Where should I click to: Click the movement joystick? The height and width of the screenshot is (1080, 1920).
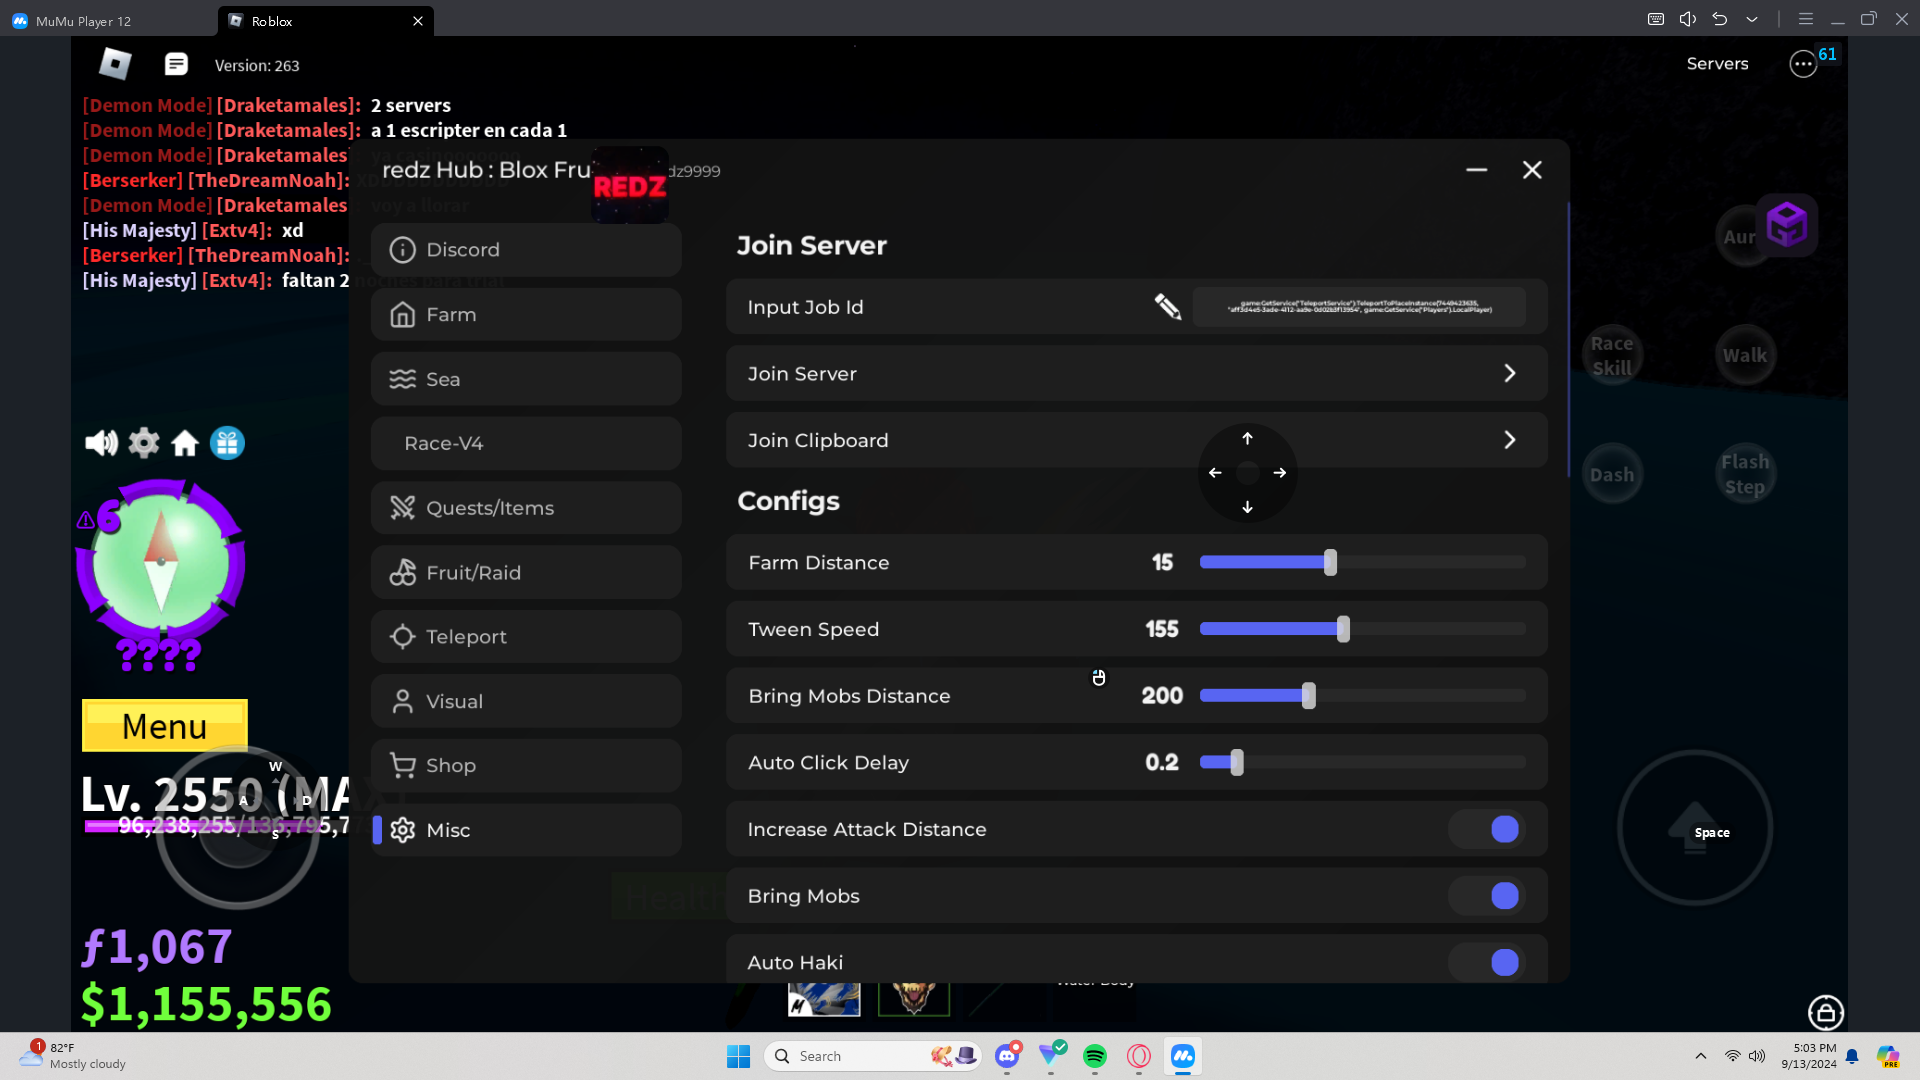pos(238,828)
